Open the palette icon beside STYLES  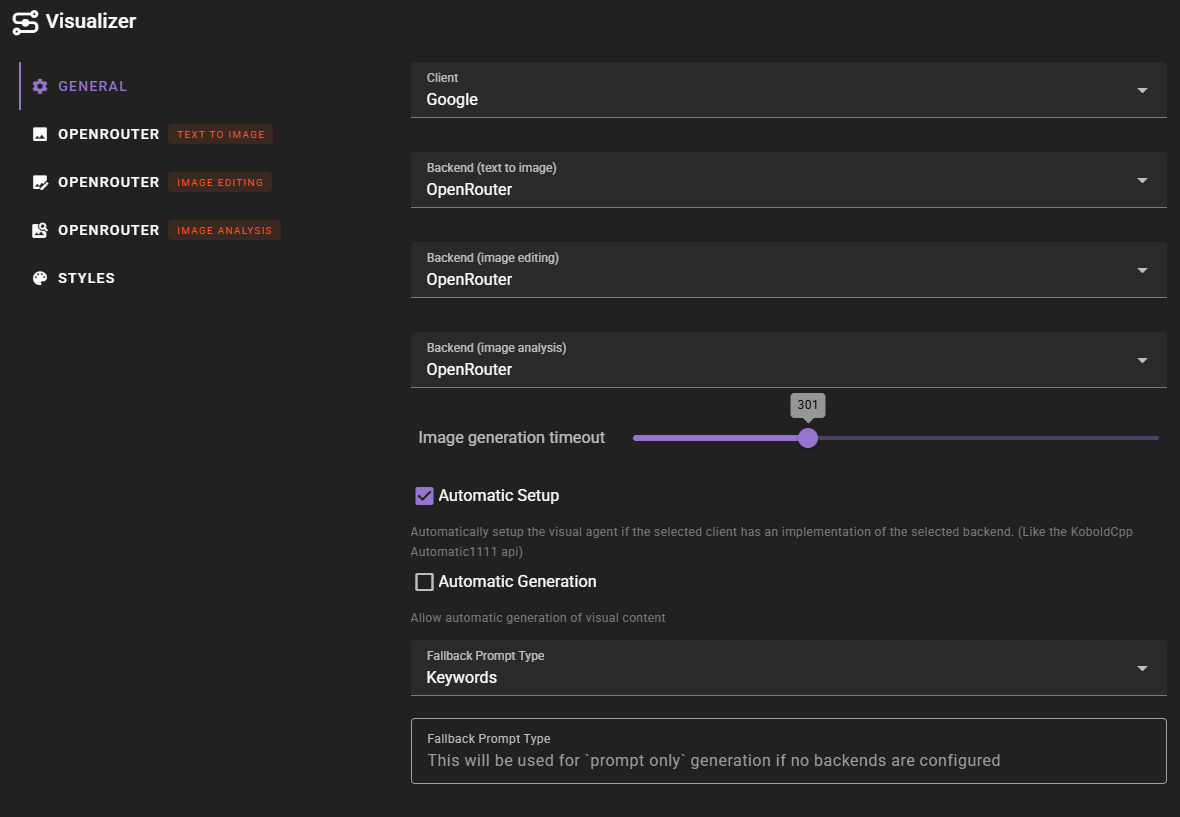[39, 277]
